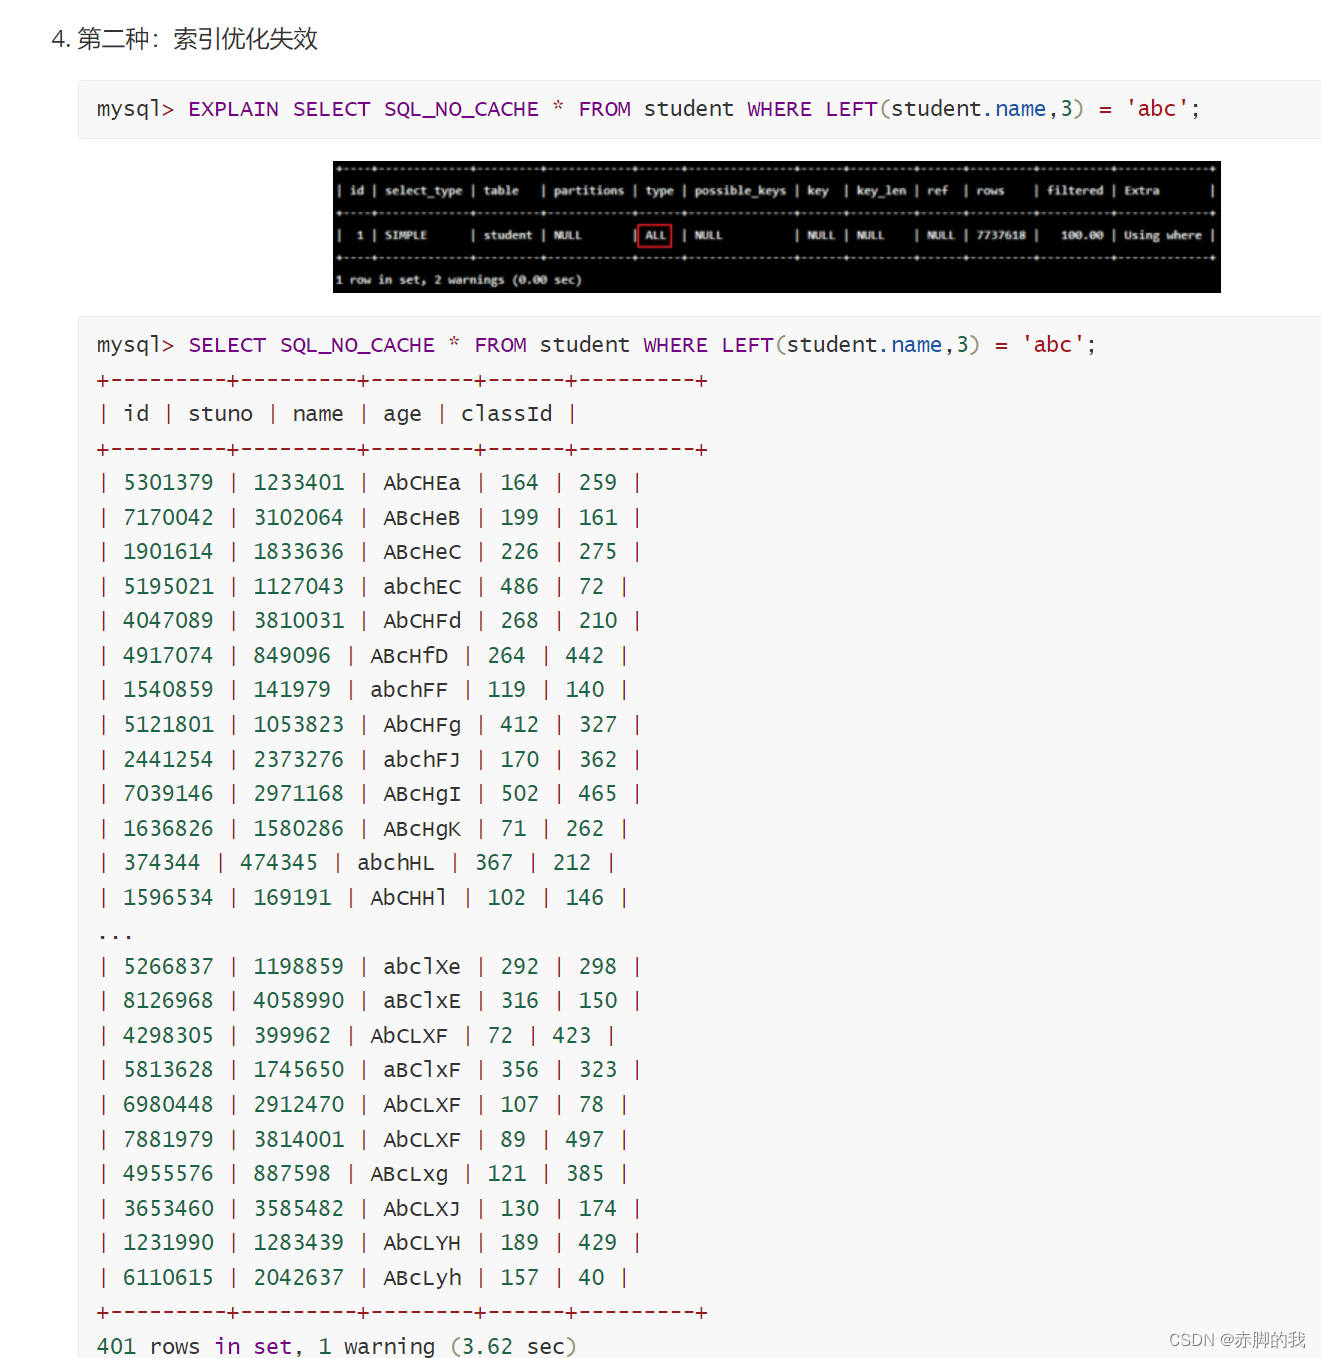1321x1358 pixels.
Task: Click the 'classId' column header
Action: point(506,414)
